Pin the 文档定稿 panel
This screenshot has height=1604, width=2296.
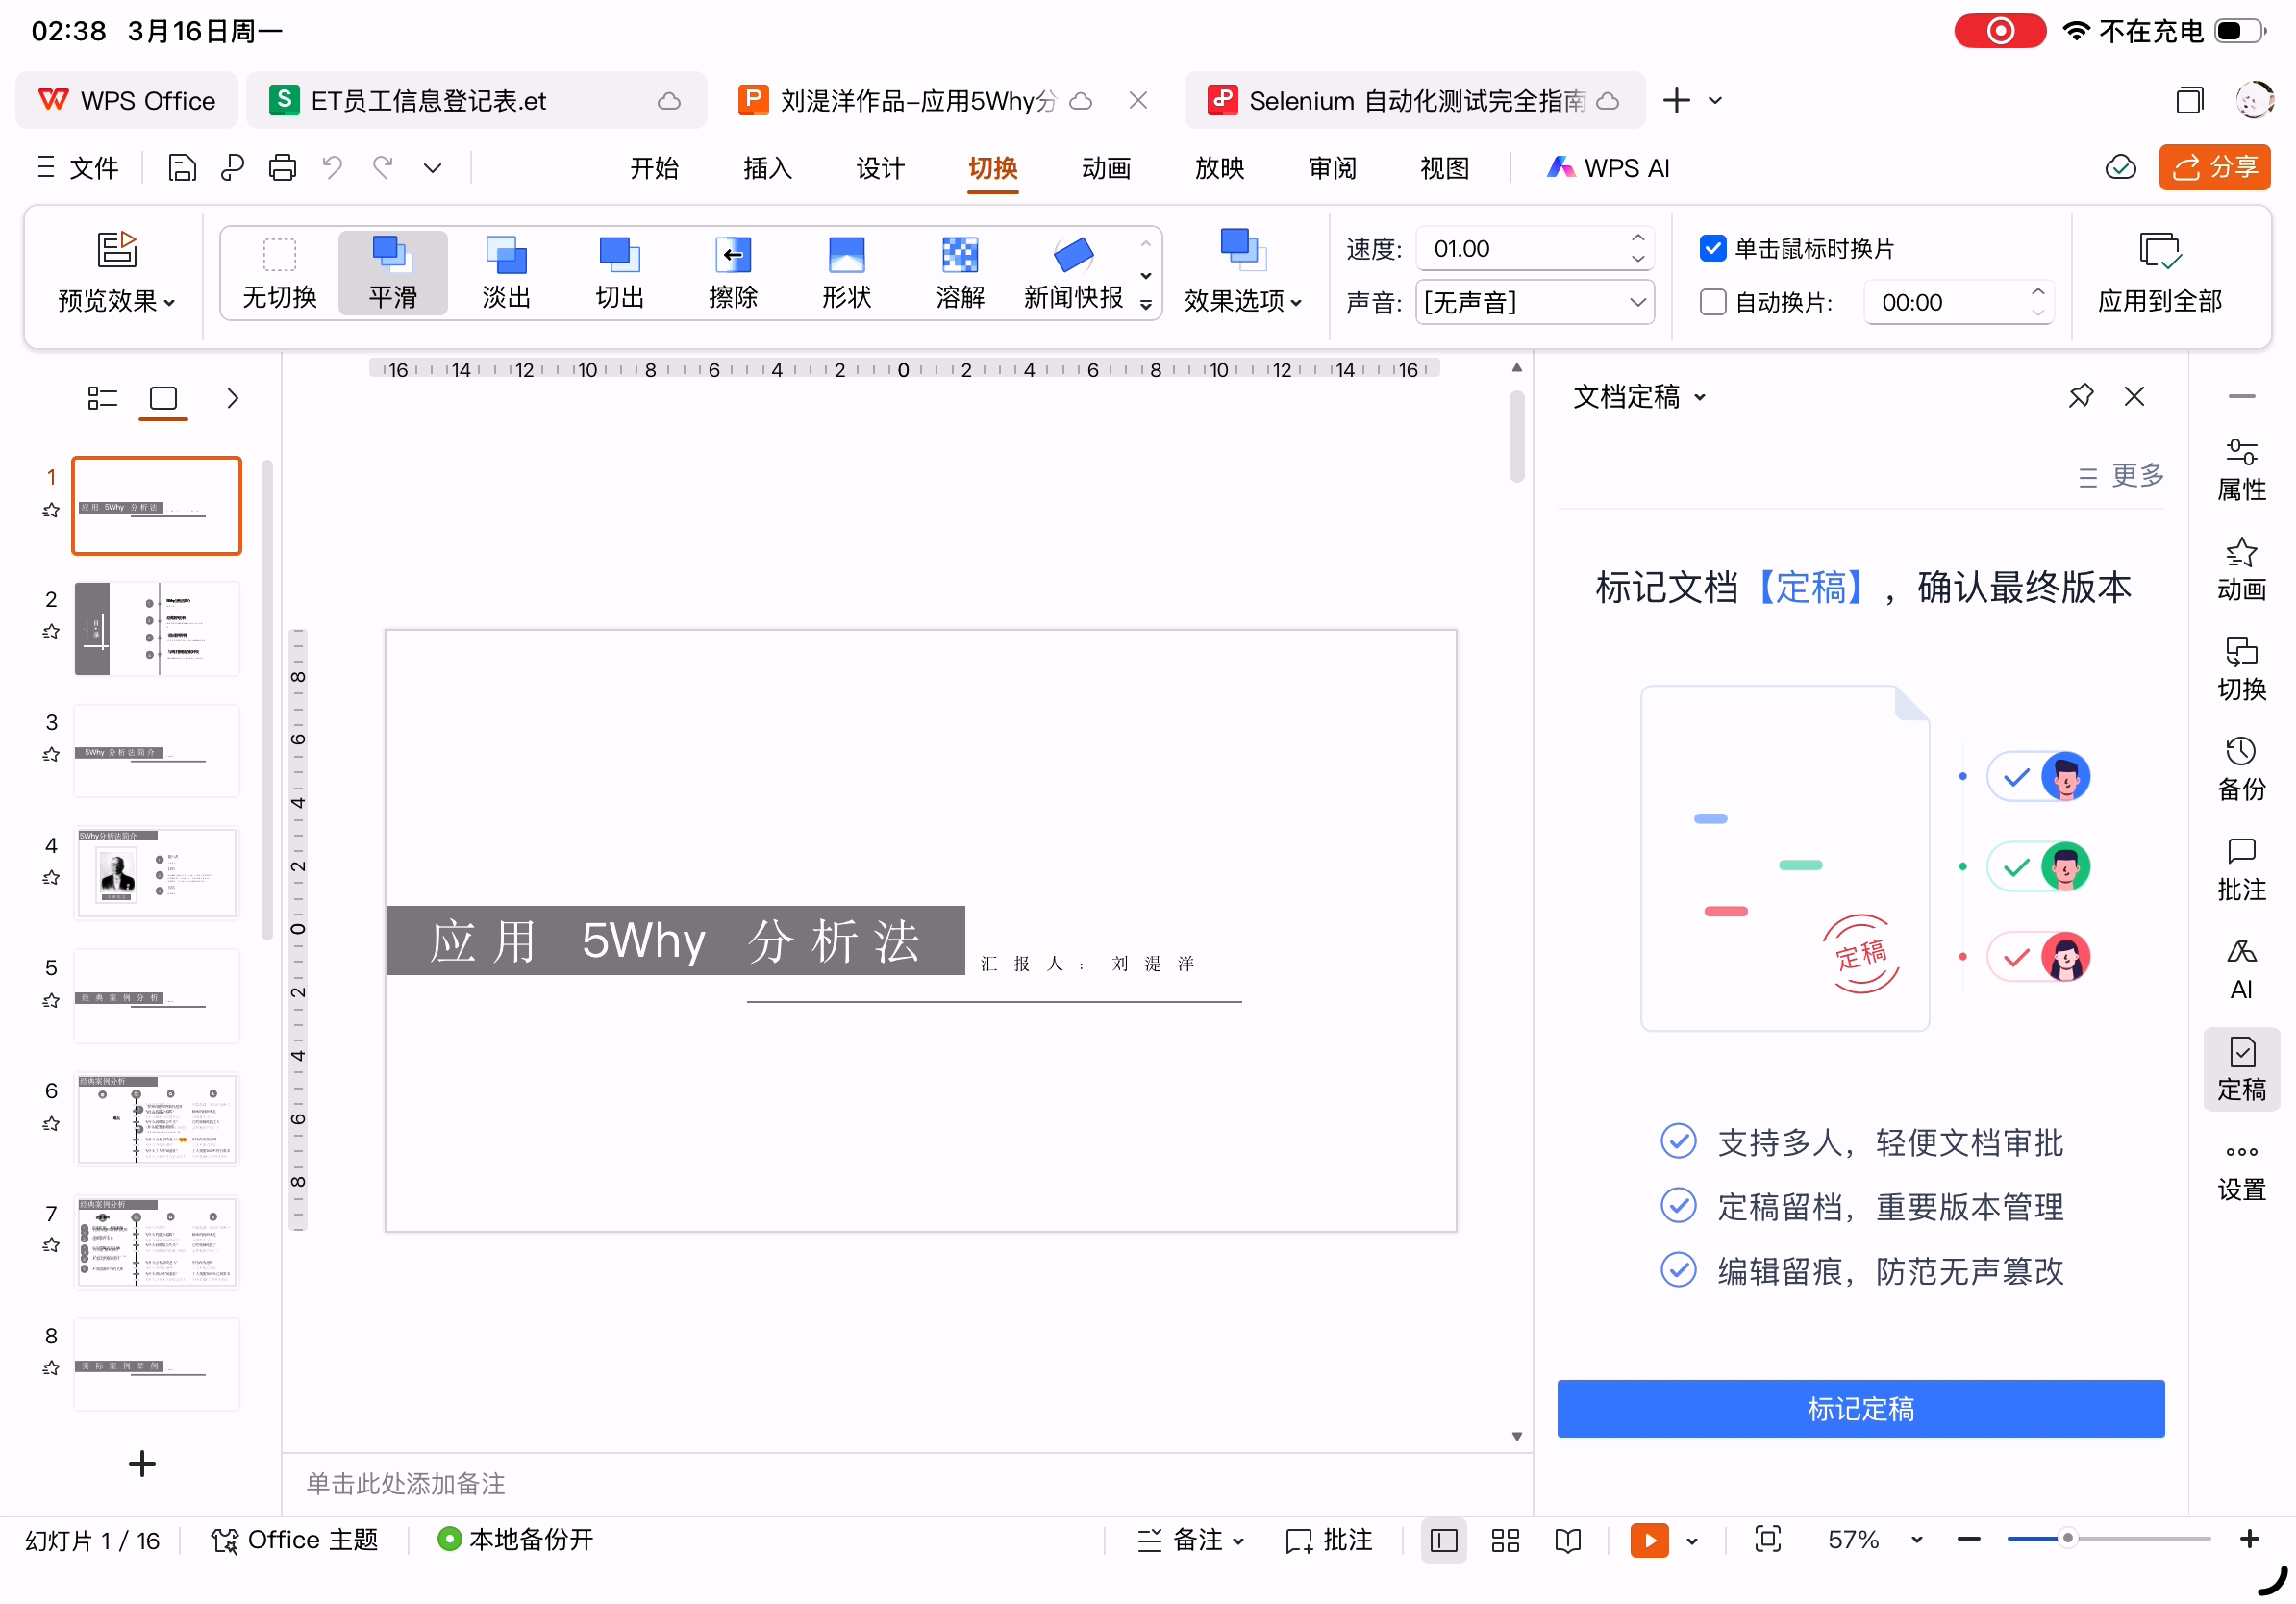2080,396
